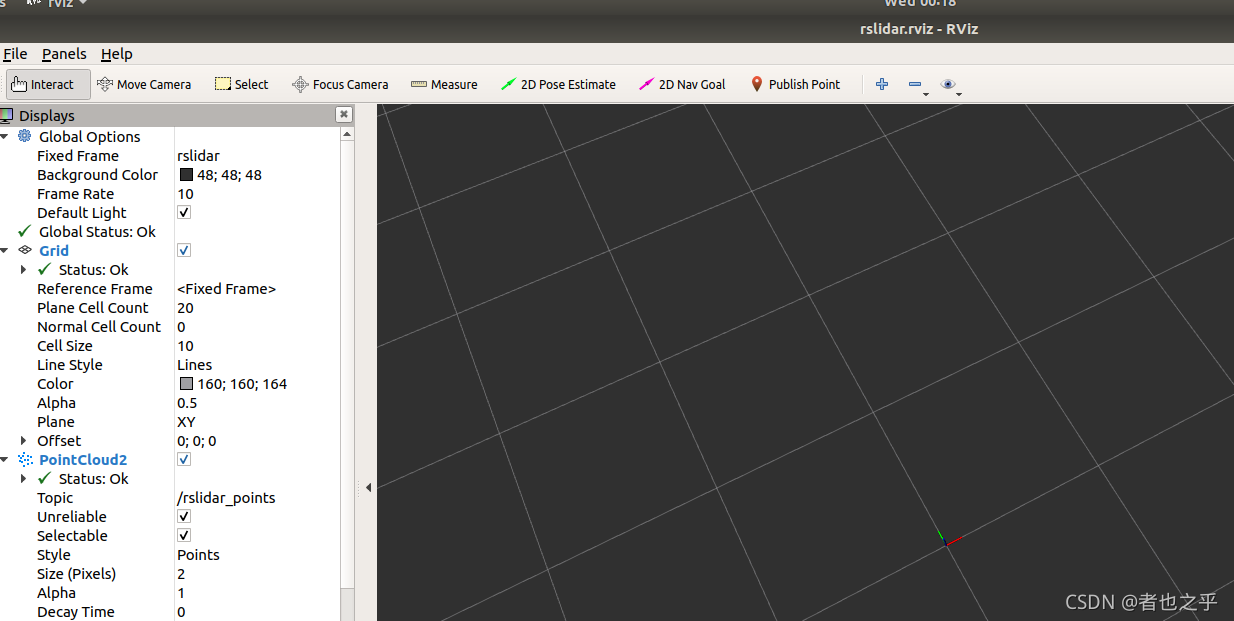The width and height of the screenshot is (1234, 621).
Task: Click the Grid Status Ok checkmark icon
Action: click(x=44, y=269)
